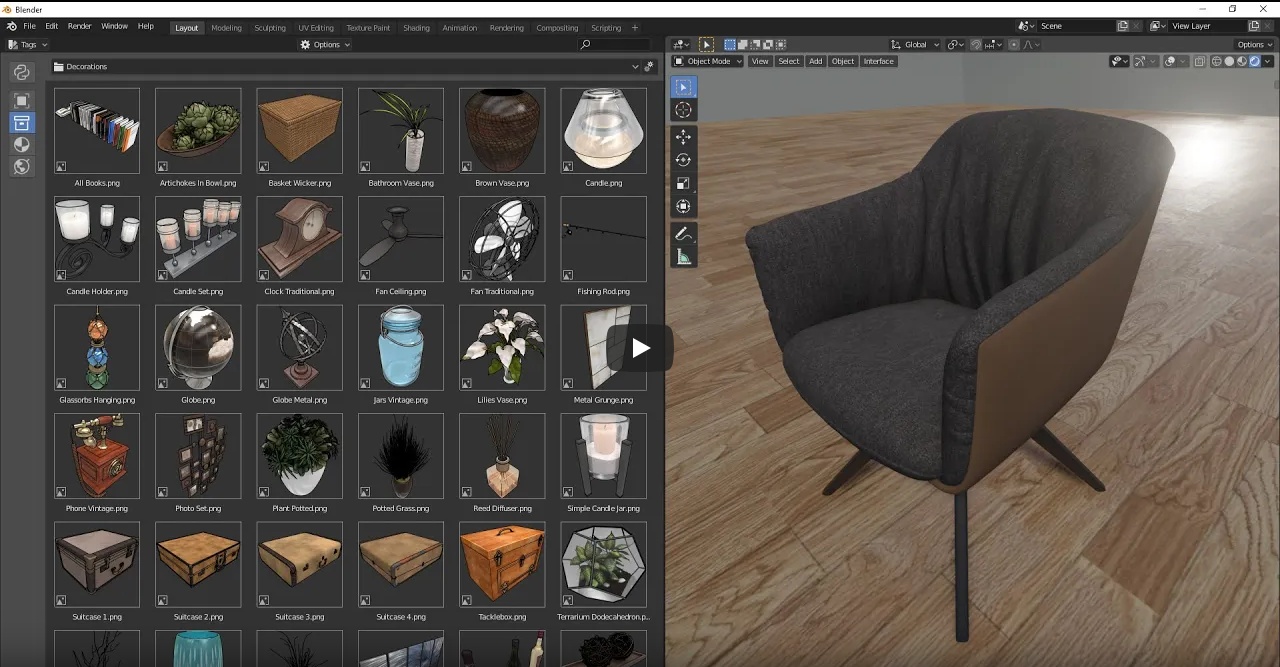
Task: Click the viewport Add menu button
Action: [815, 61]
